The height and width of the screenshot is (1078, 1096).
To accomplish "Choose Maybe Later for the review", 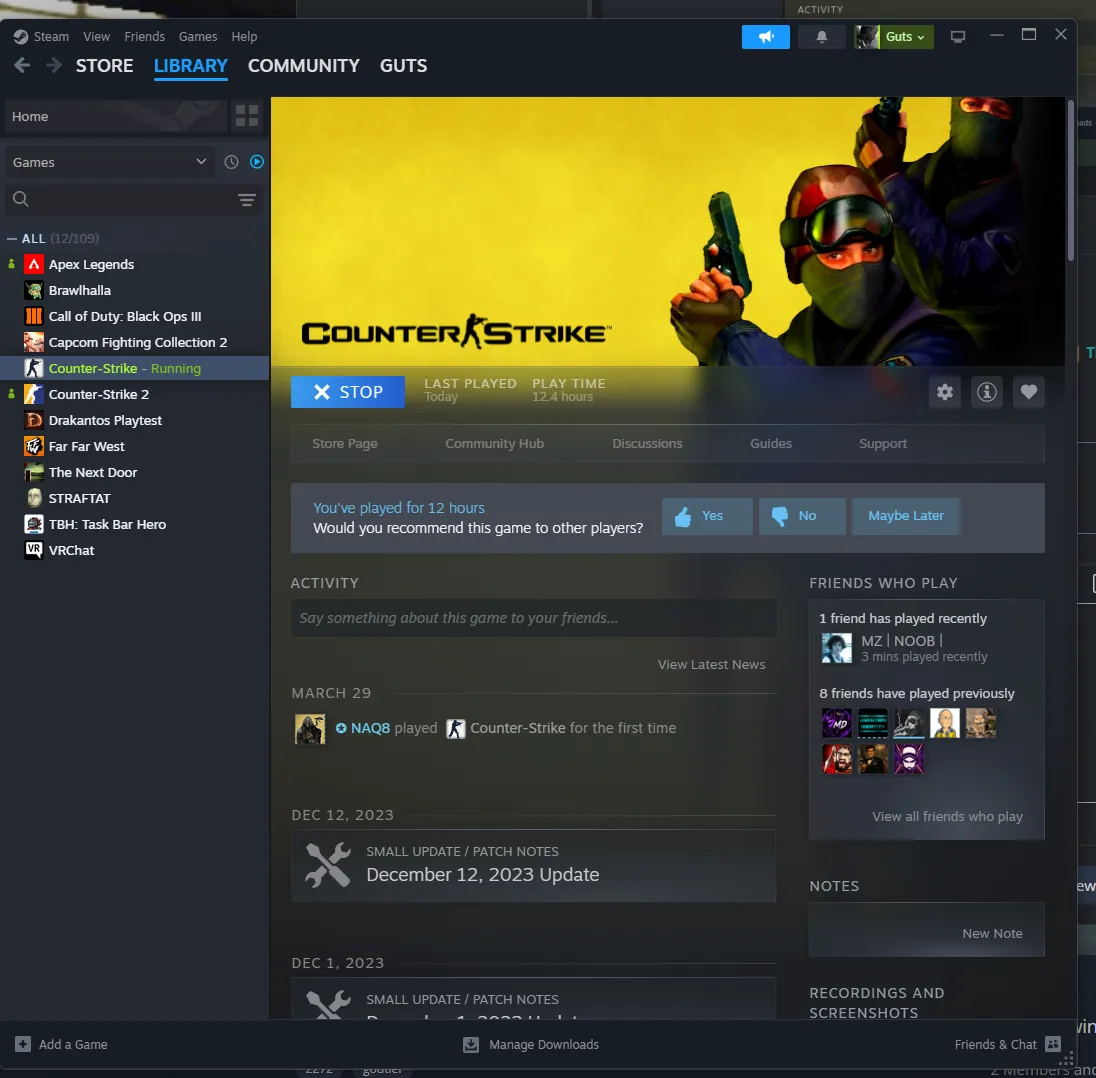I will 906,516.
